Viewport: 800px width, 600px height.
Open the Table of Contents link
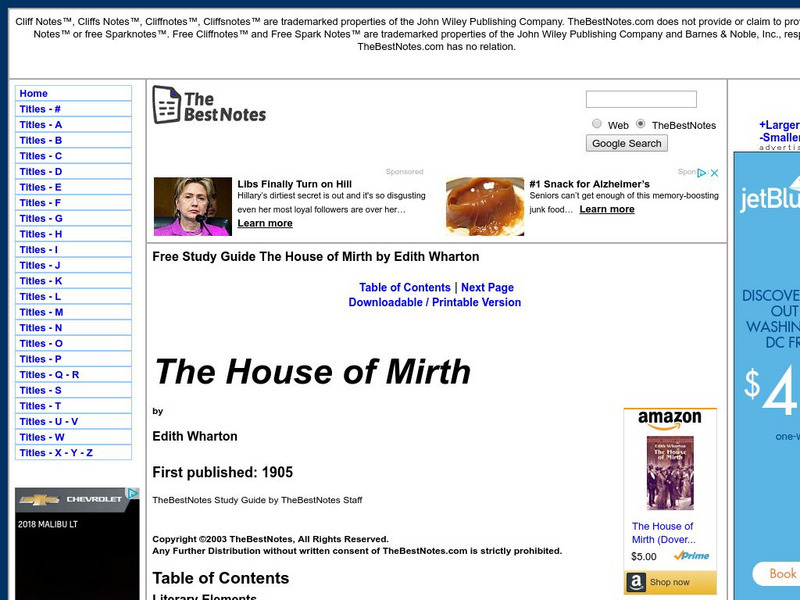coord(405,287)
